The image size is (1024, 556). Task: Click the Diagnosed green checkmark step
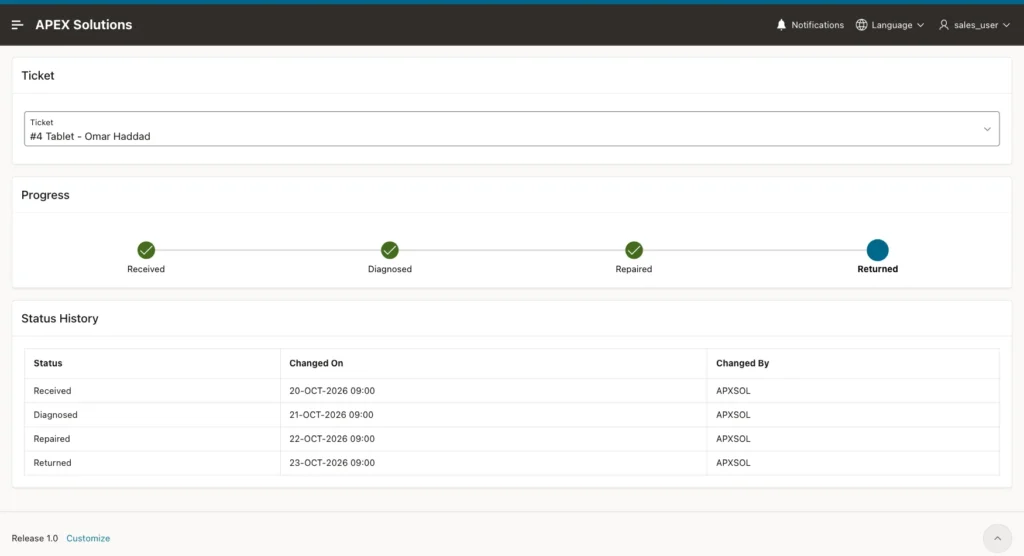(390, 250)
